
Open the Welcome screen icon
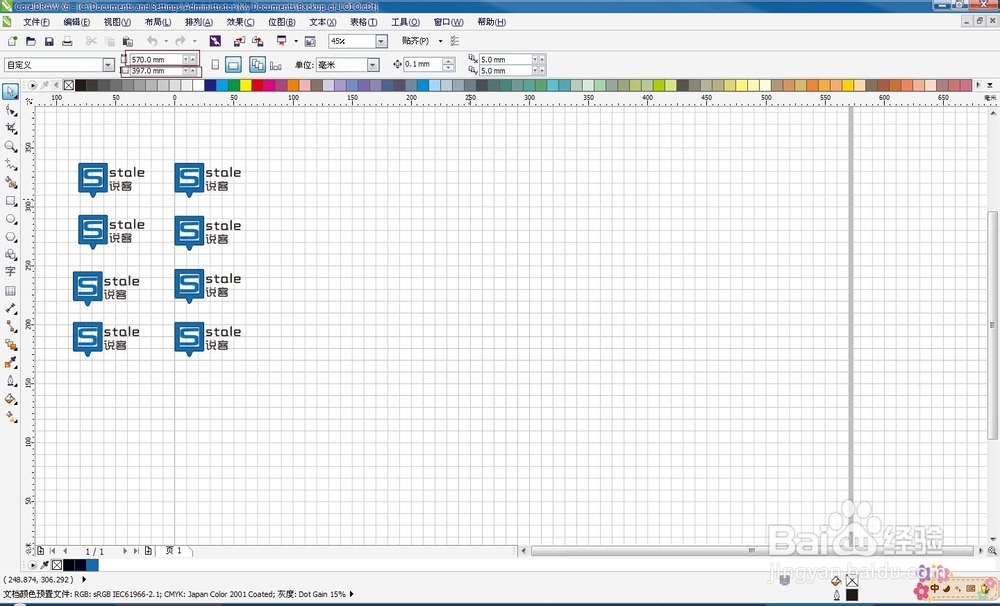[310, 41]
